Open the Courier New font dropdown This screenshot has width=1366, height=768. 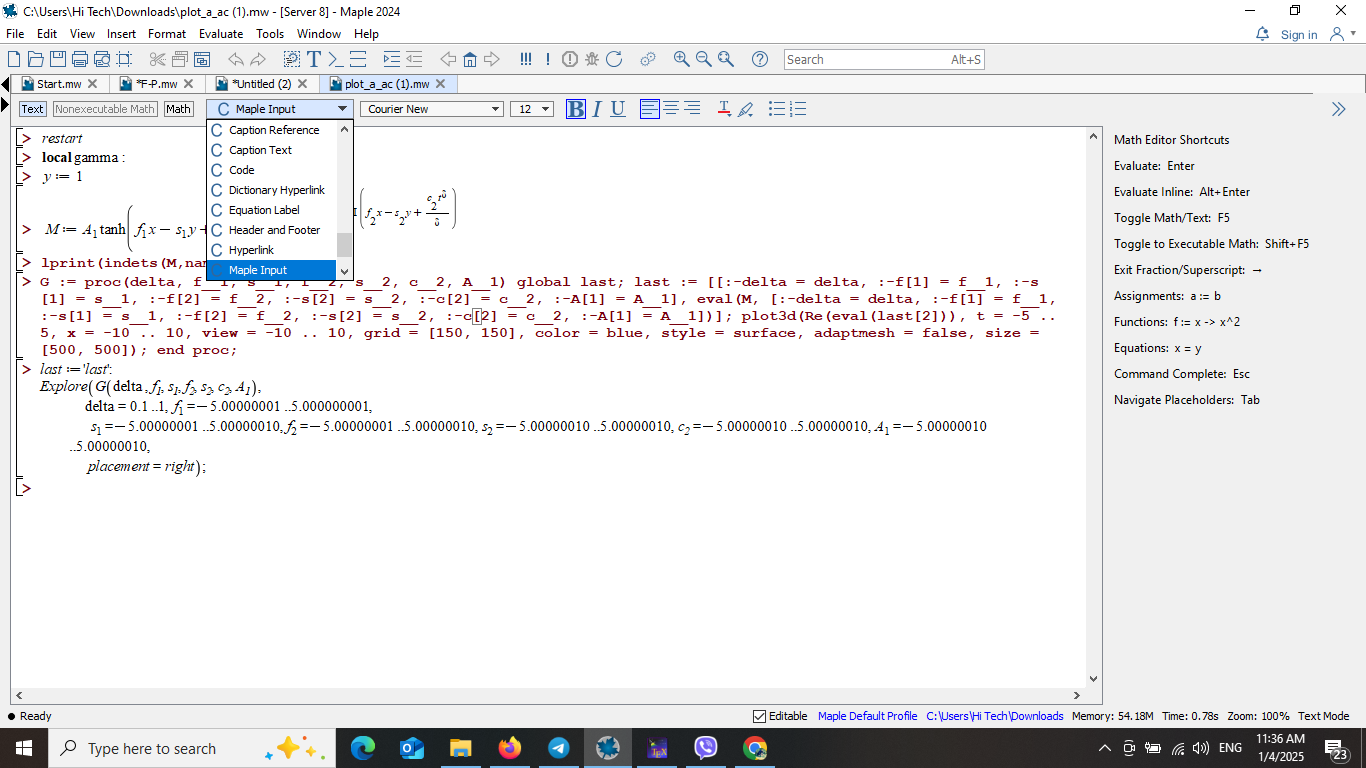point(432,109)
